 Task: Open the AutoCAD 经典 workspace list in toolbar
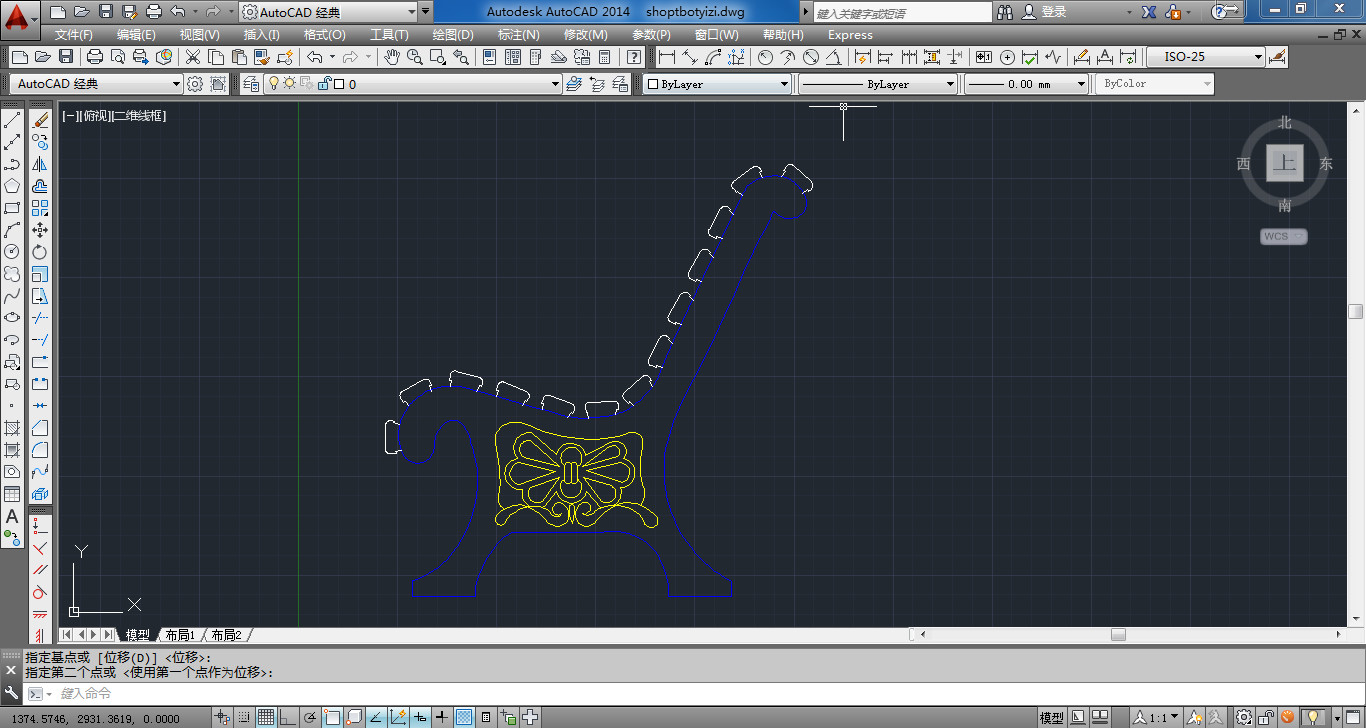click(x=96, y=84)
